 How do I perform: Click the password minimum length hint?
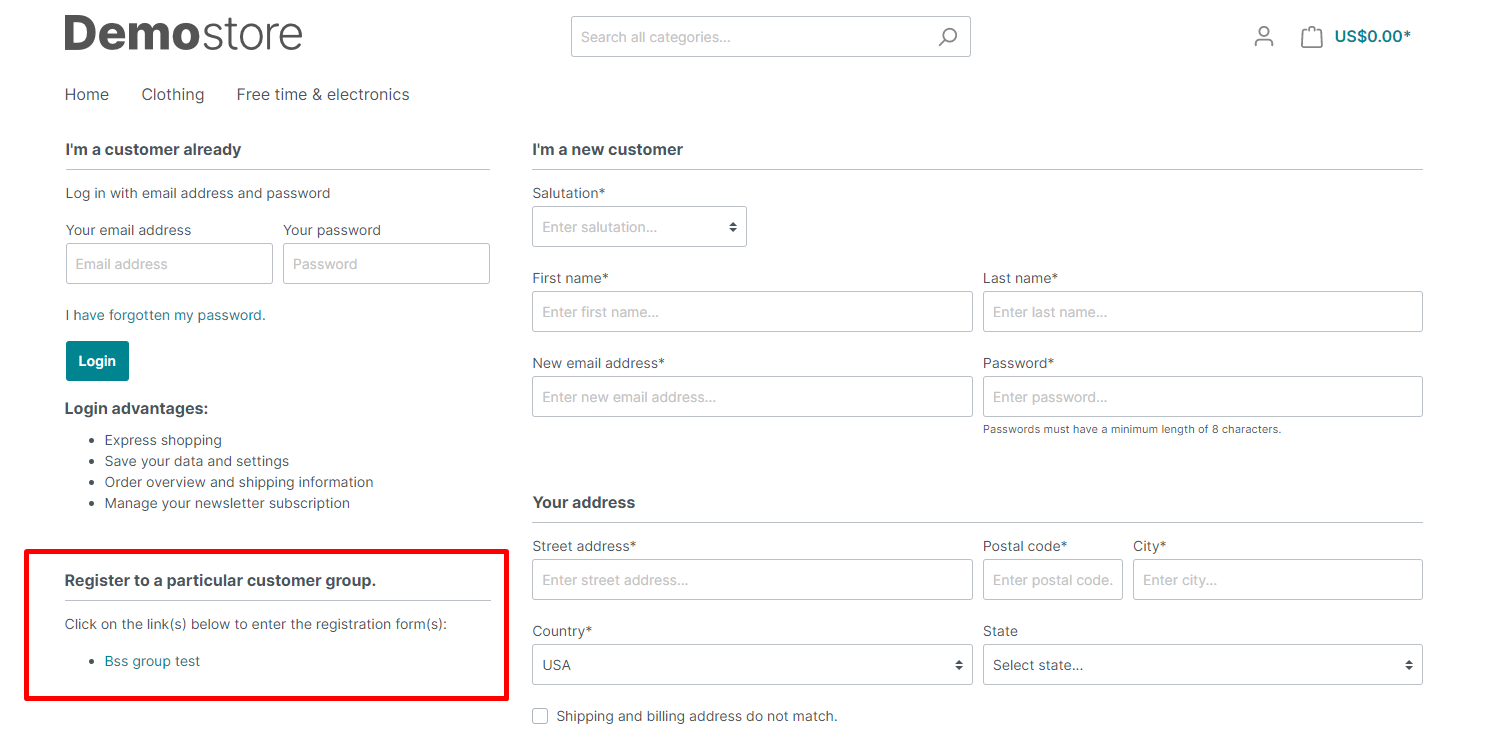point(1132,429)
